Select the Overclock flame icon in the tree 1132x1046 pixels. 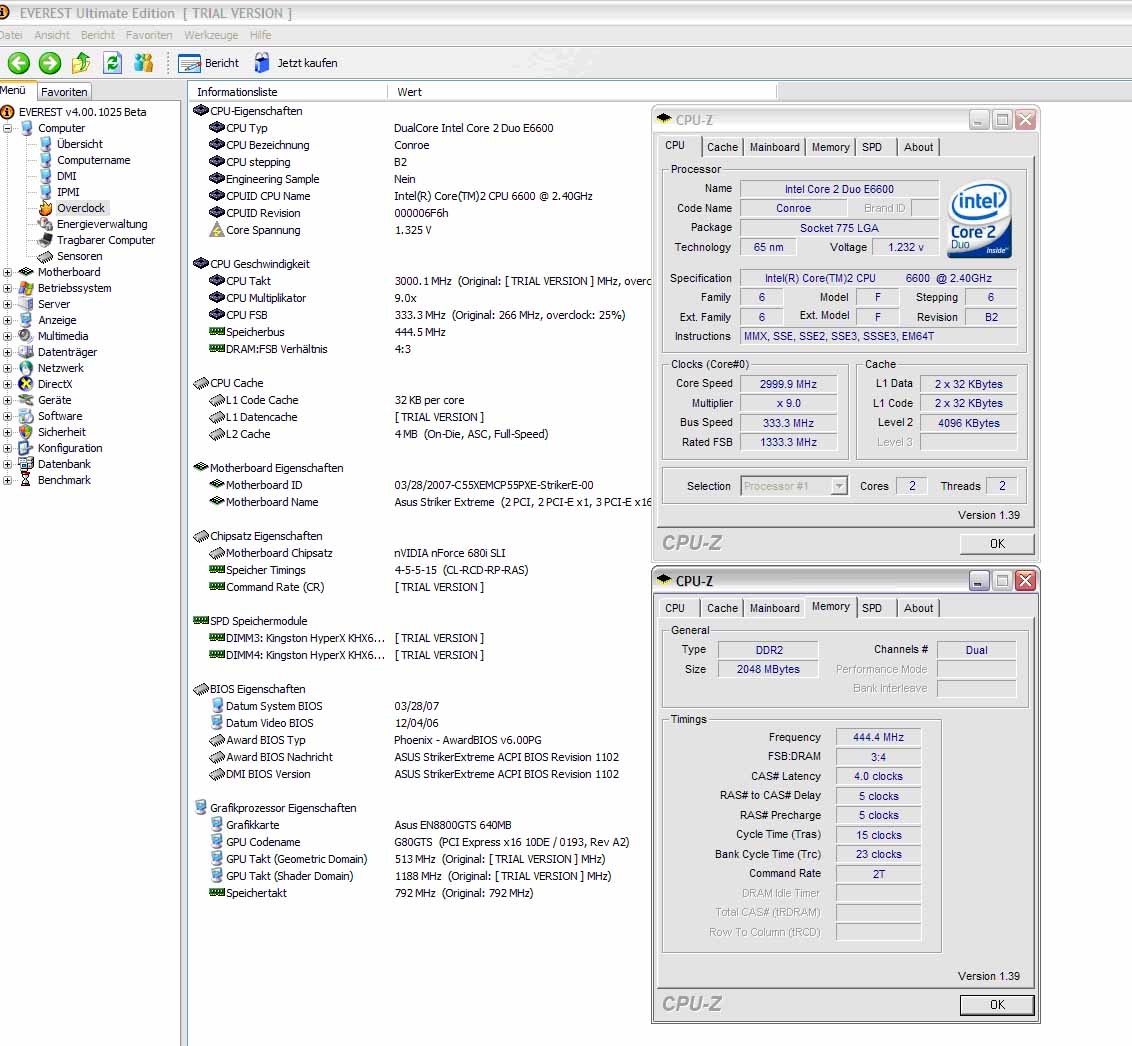pos(45,208)
